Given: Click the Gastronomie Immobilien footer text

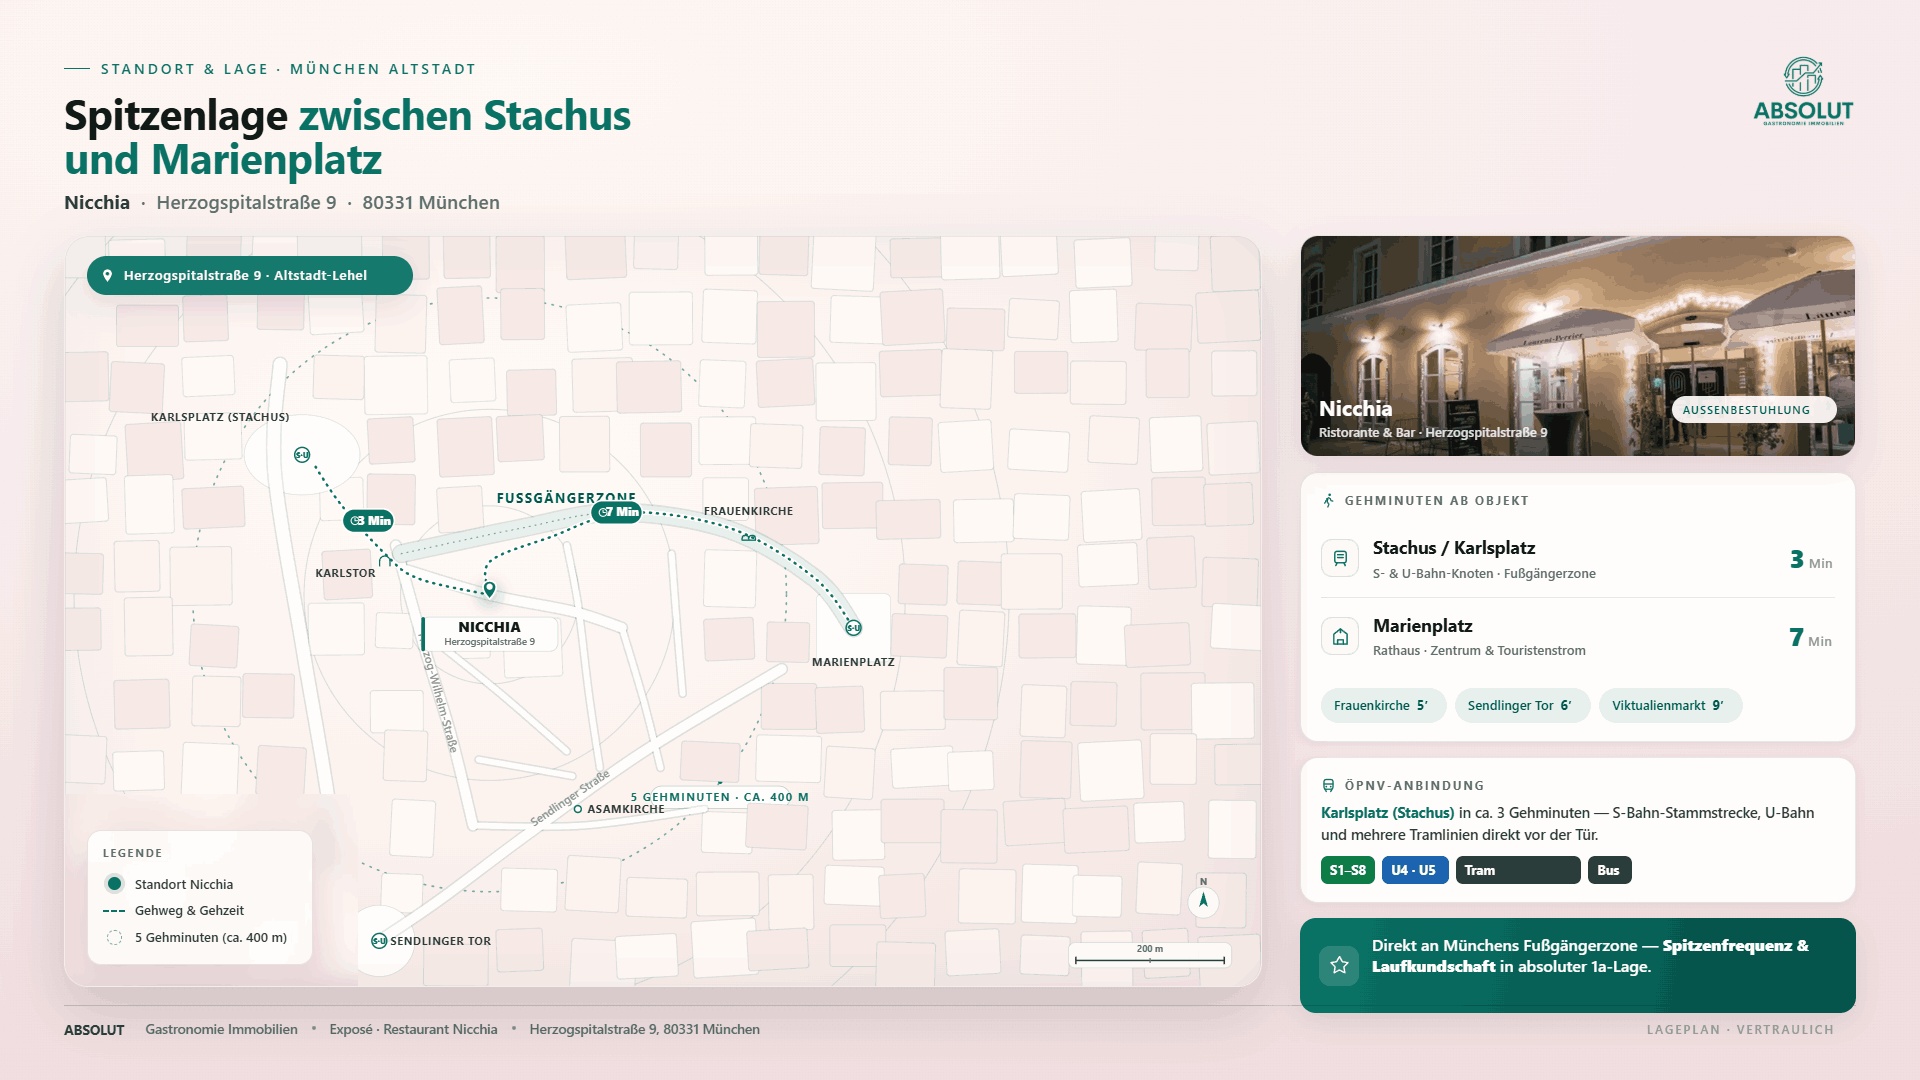Looking at the screenshot, I should [x=221, y=1030].
